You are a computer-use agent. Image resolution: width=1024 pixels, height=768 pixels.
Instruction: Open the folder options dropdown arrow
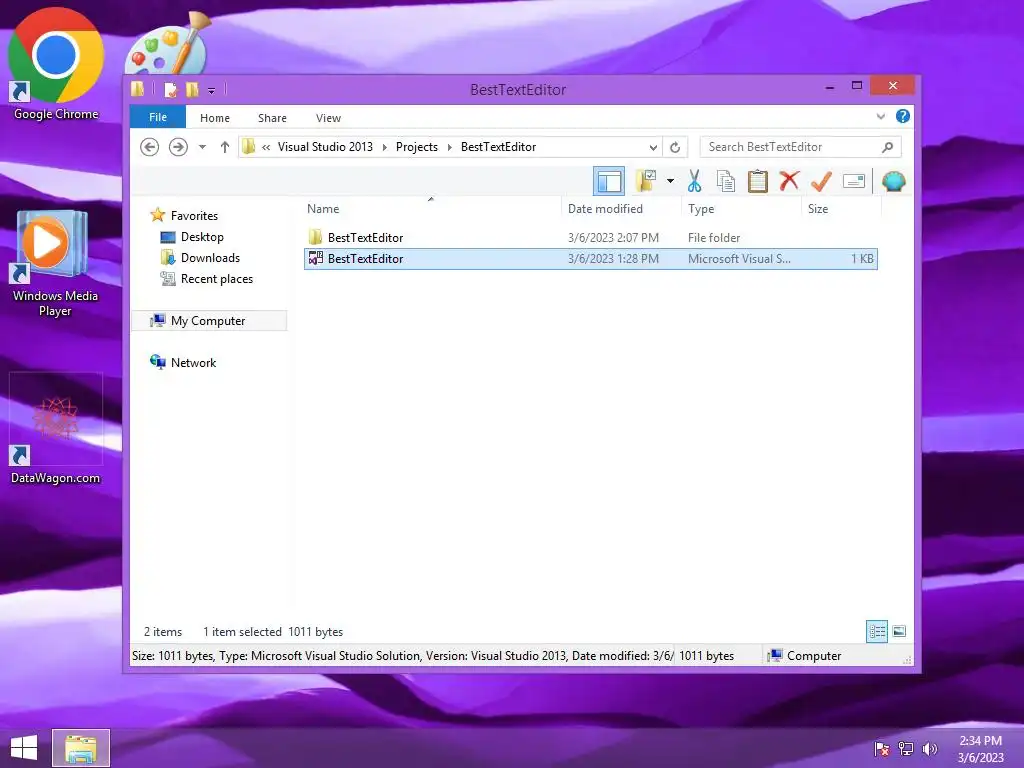point(670,181)
